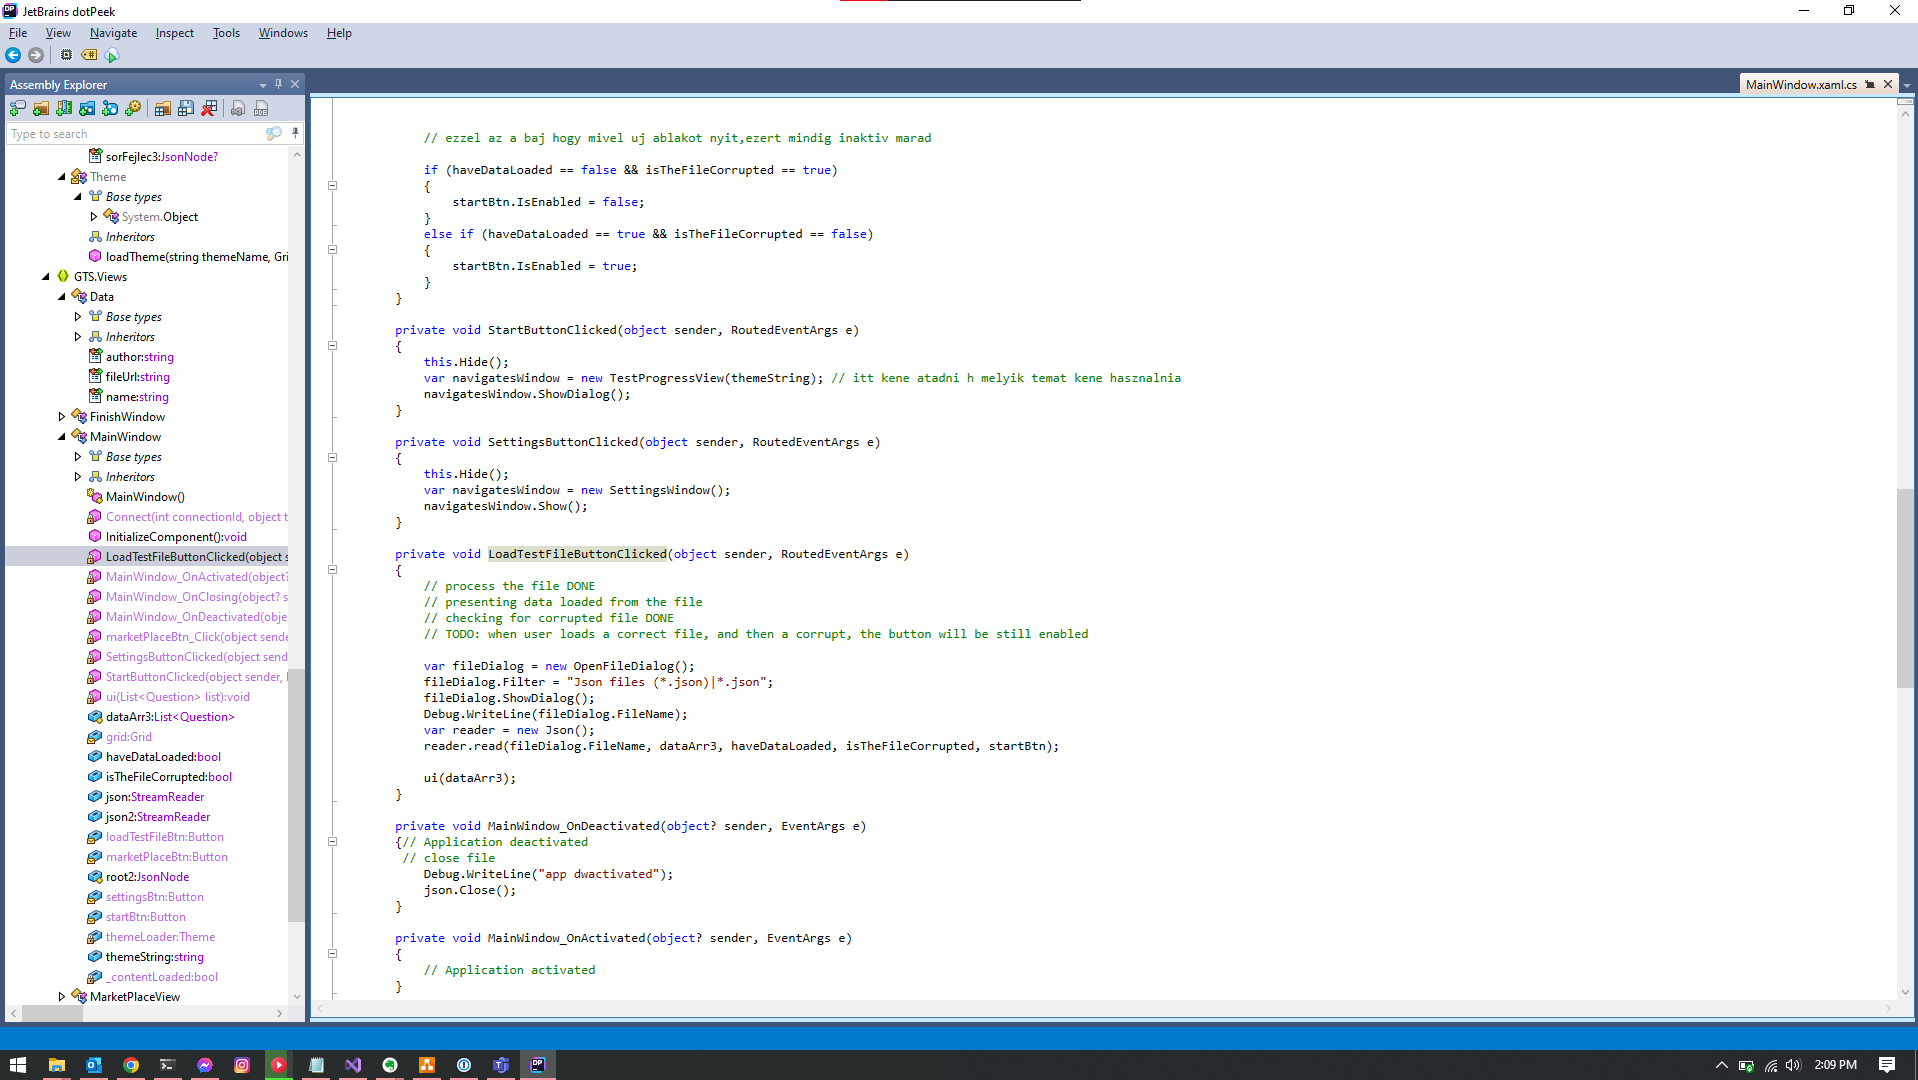This screenshot has height=1080, width=1918.
Task: Open Chrome from the taskbar
Action: (x=130, y=1065)
